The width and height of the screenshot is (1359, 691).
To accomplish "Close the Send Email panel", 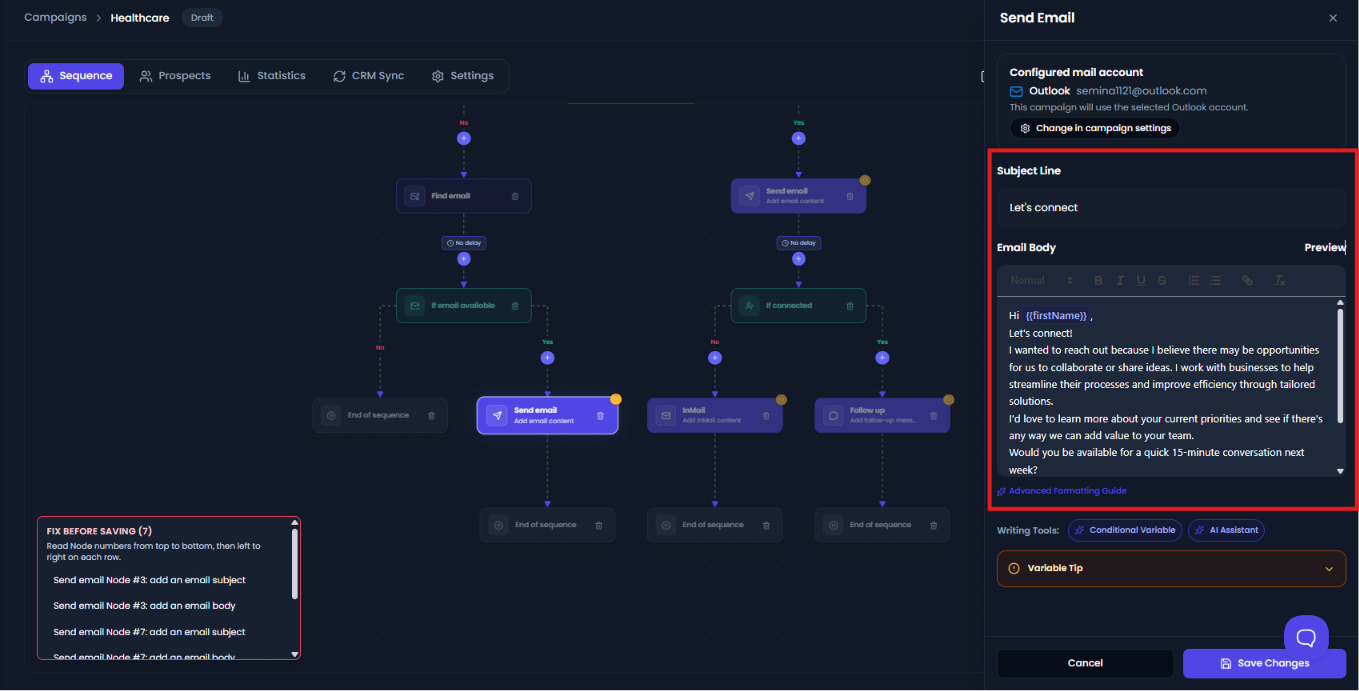I will tap(1332, 18).
